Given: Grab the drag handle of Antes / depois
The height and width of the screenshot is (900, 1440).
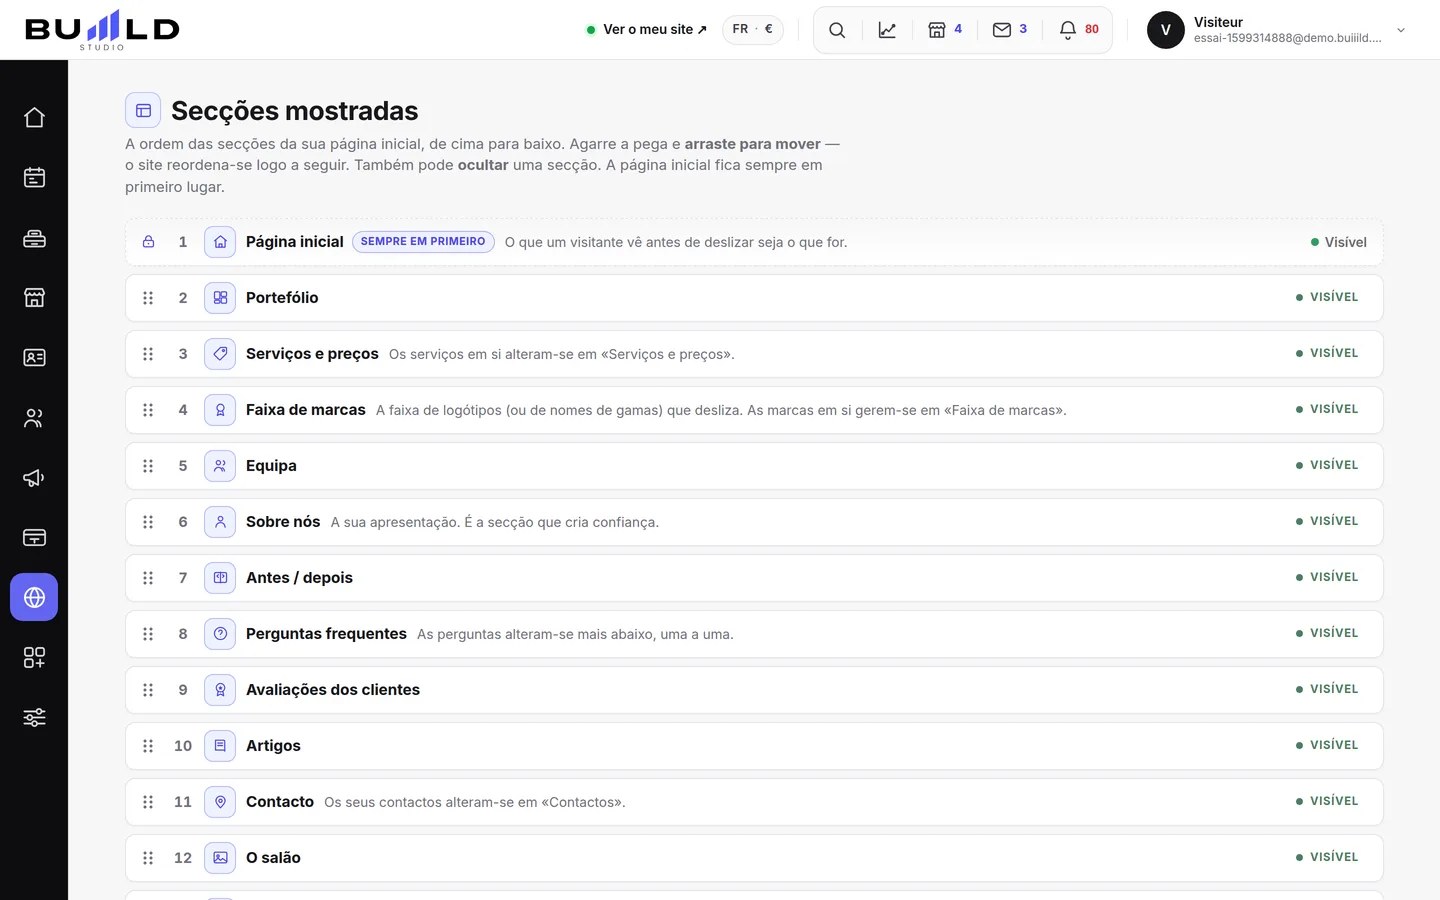Looking at the screenshot, I should click(148, 578).
